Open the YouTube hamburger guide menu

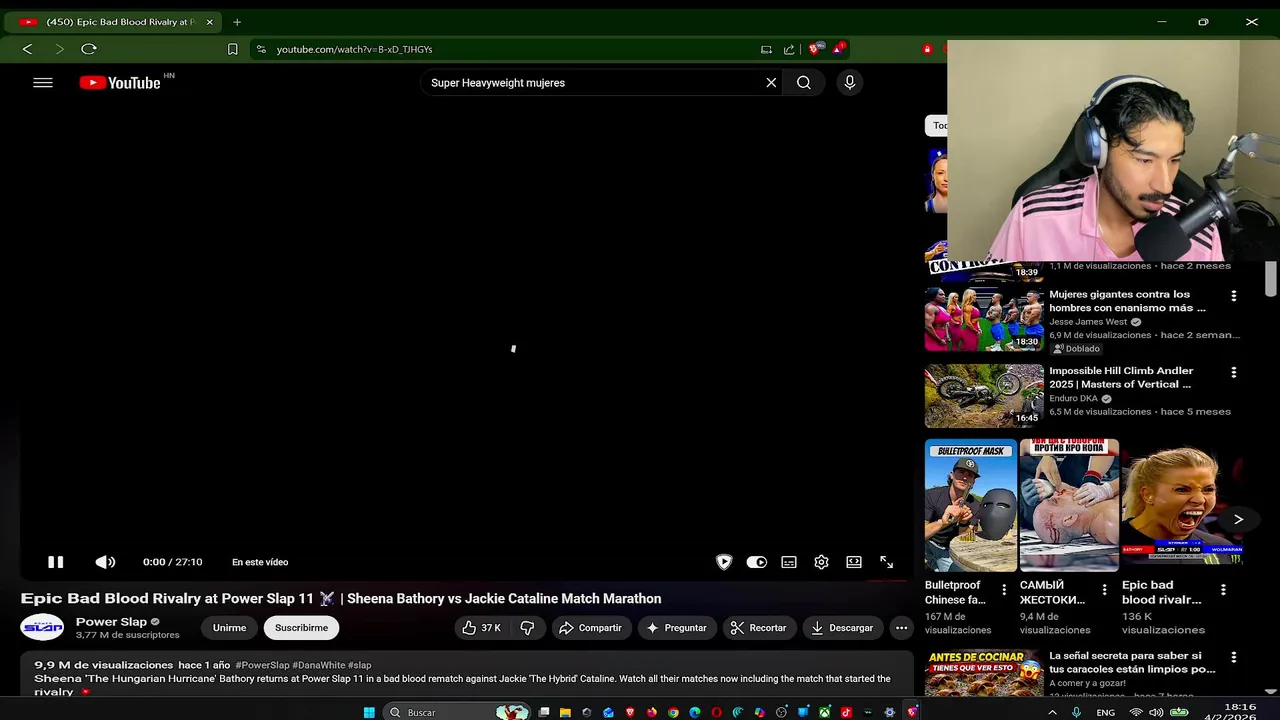click(43, 83)
